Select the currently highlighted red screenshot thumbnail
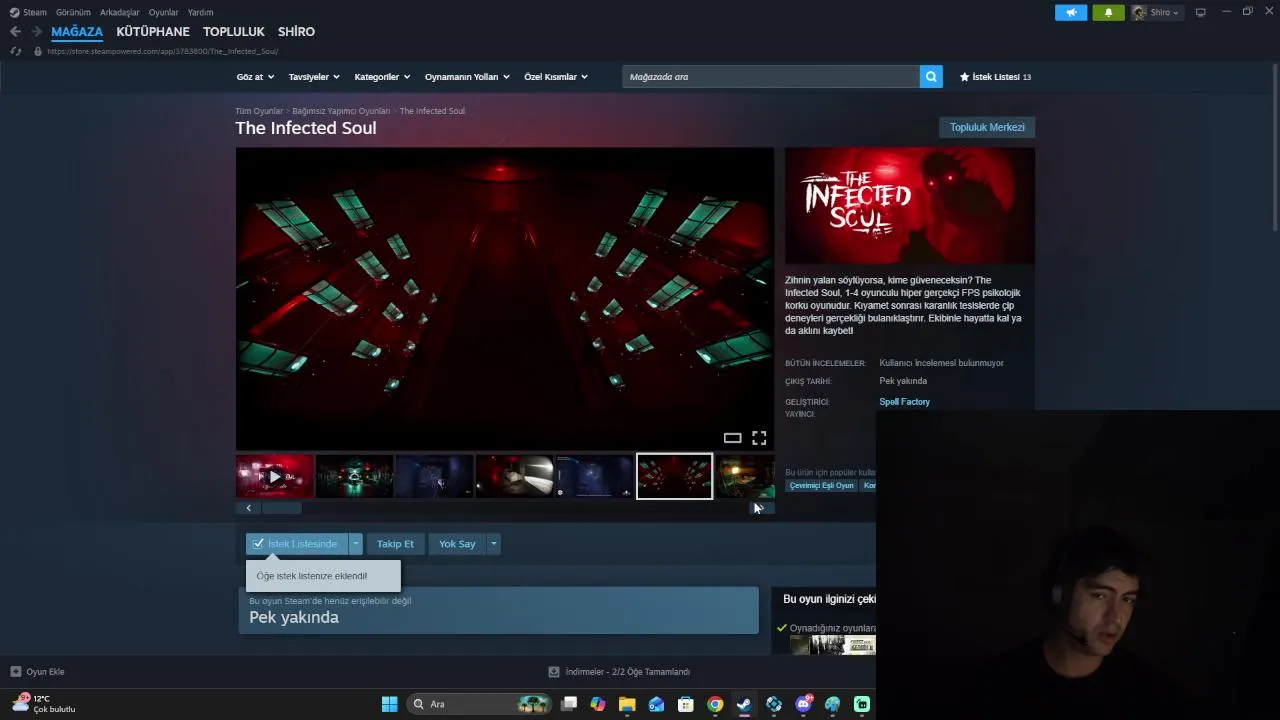Image resolution: width=1280 pixels, height=720 pixels. (x=674, y=476)
